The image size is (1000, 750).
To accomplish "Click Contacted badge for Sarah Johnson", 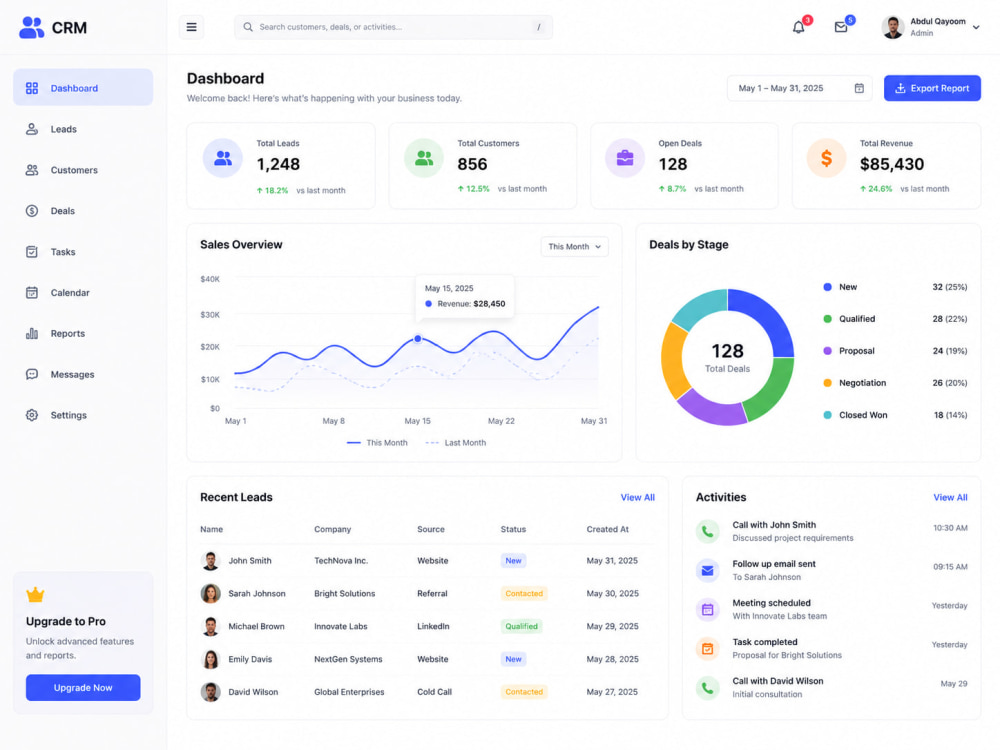I will 524,593.
